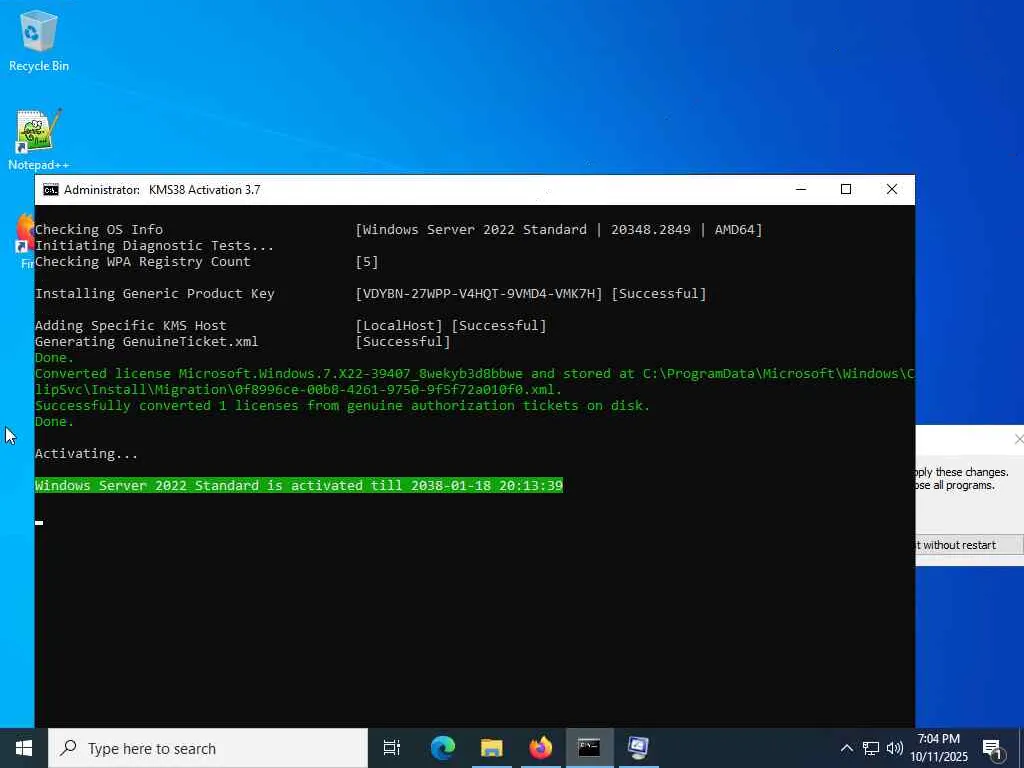The image size is (1024, 768).
Task: Open the system properties taskbar icon
Action: point(638,748)
